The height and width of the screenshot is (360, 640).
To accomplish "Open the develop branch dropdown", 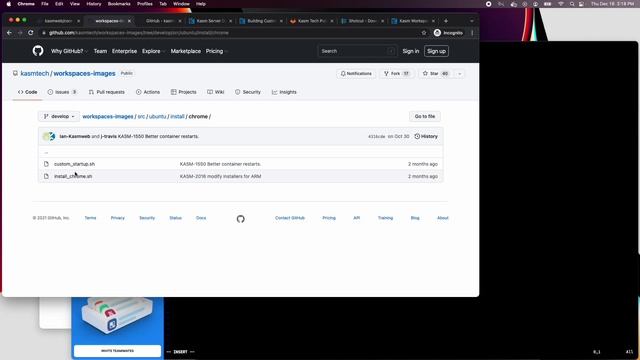I will click(x=59, y=116).
